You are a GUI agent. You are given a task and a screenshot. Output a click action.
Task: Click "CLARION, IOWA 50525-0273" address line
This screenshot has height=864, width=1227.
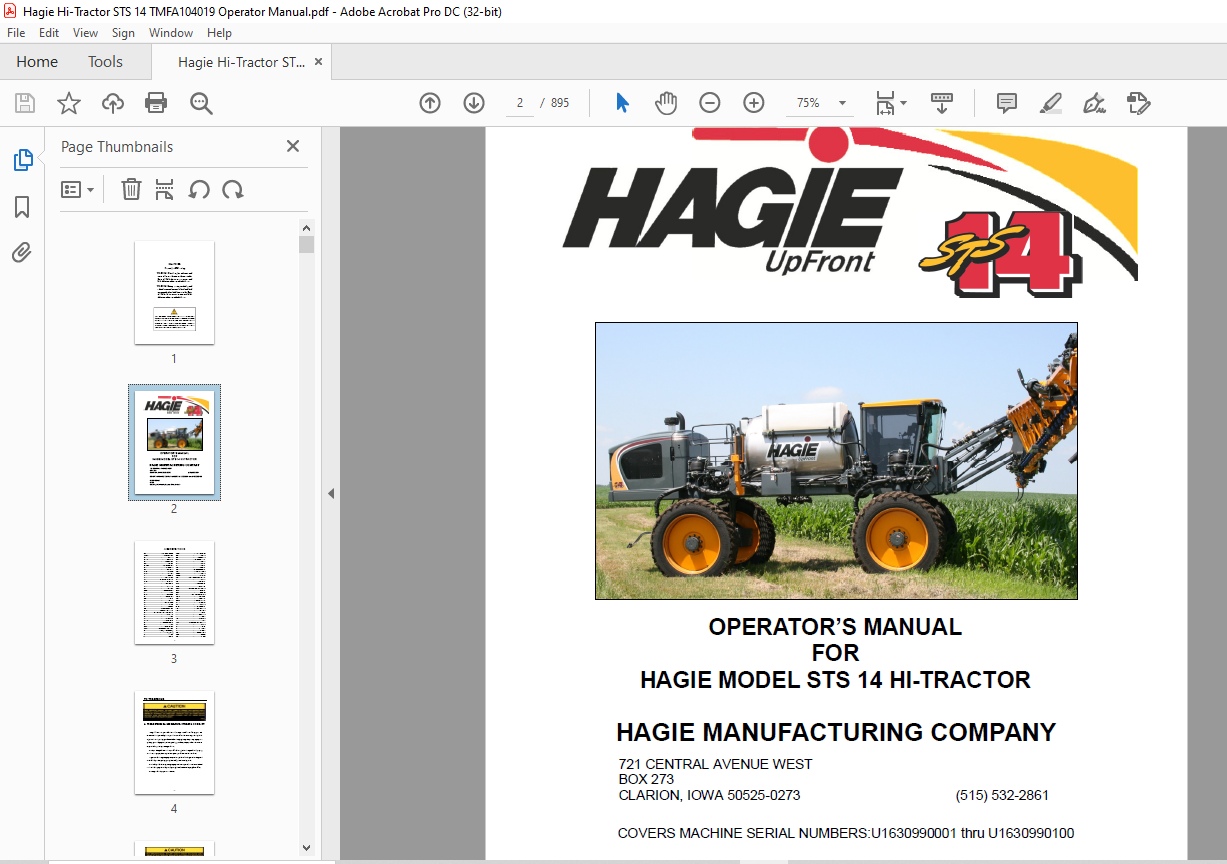coord(709,795)
